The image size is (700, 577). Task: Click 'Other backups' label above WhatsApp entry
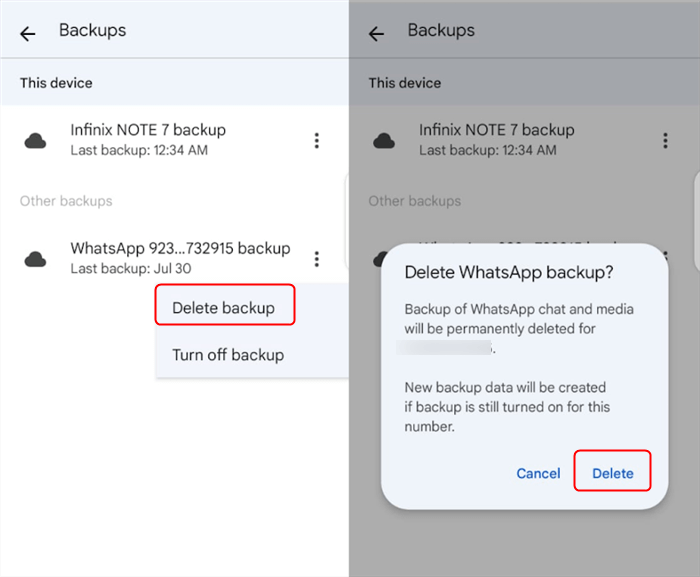66,201
